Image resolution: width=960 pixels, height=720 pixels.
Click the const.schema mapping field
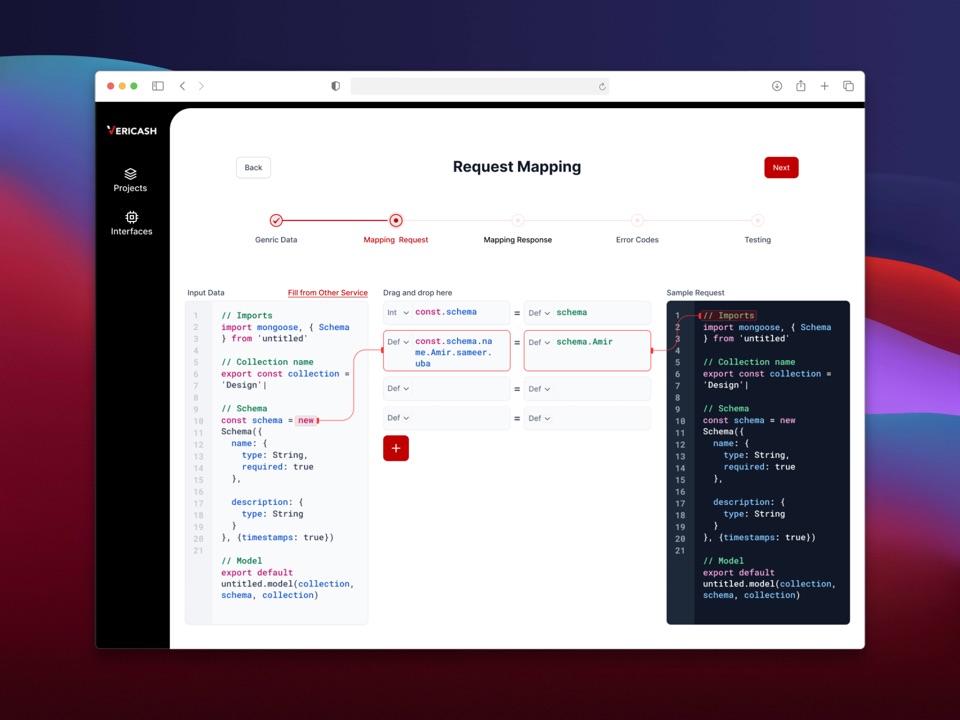447,312
